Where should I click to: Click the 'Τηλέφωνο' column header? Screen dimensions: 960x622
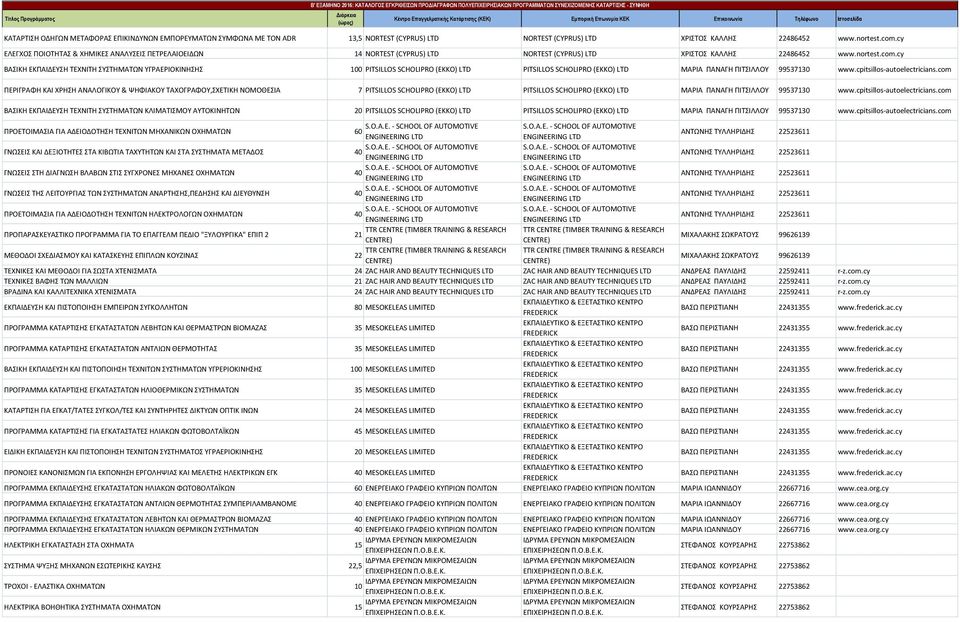(806, 19)
